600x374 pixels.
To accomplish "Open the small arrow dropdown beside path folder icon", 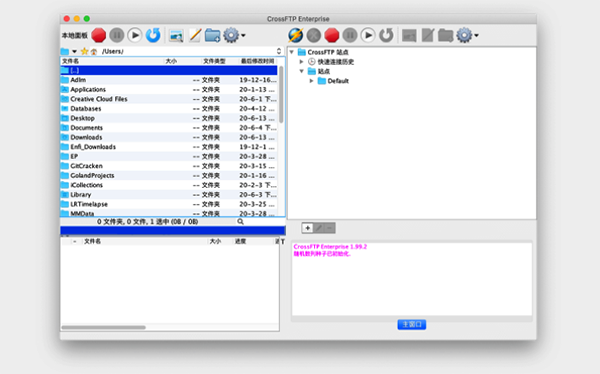I will tap(74, 51).
